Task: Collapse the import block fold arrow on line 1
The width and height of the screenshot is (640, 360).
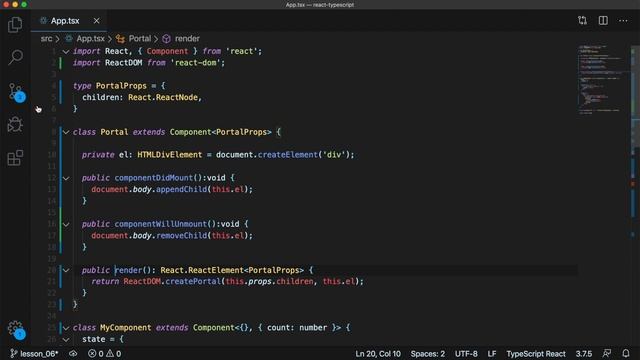Action: (x=66, y=51)
